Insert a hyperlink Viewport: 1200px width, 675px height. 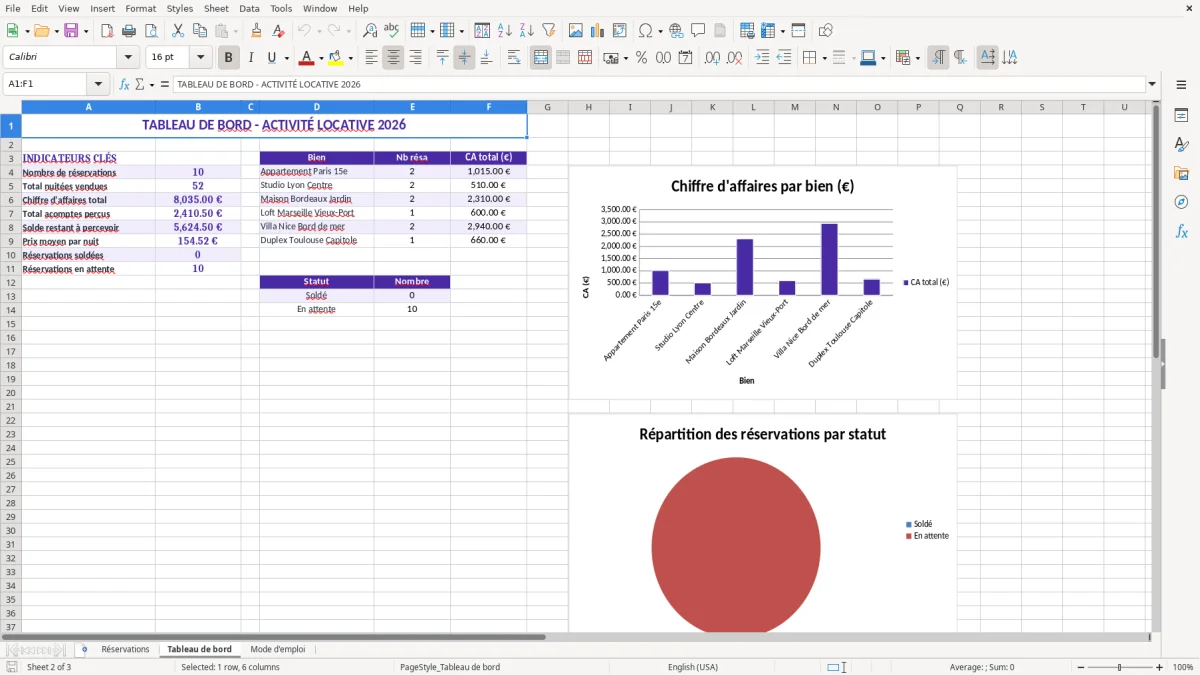tap(676, 31)
